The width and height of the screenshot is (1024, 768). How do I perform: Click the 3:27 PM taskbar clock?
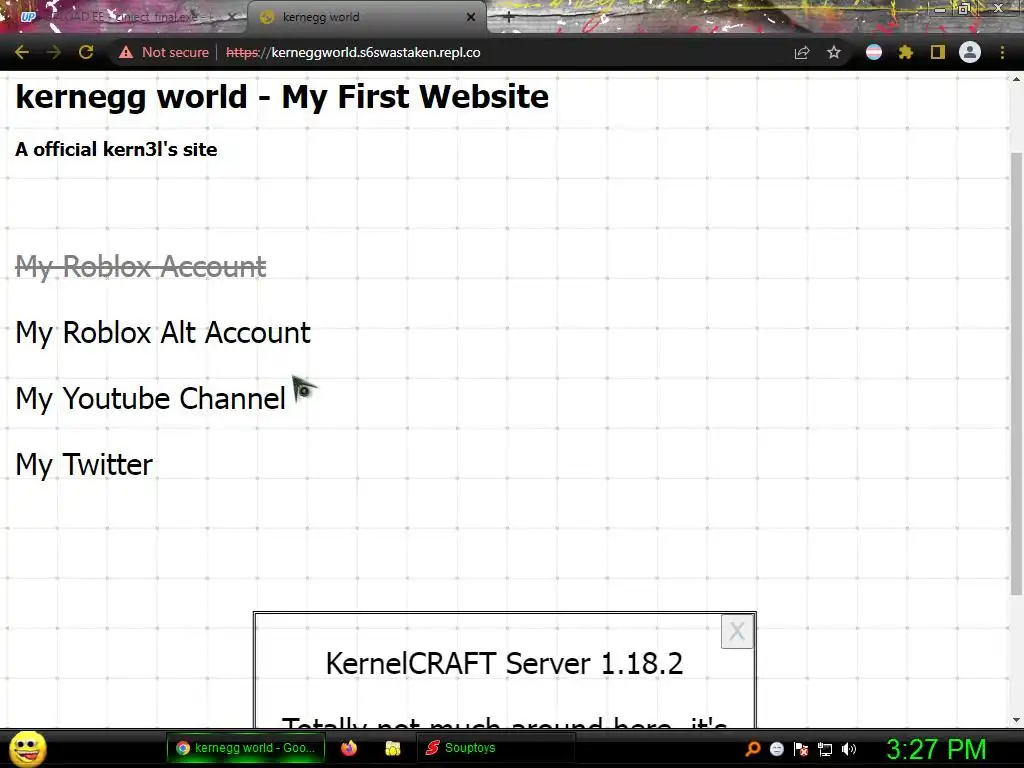936,749
